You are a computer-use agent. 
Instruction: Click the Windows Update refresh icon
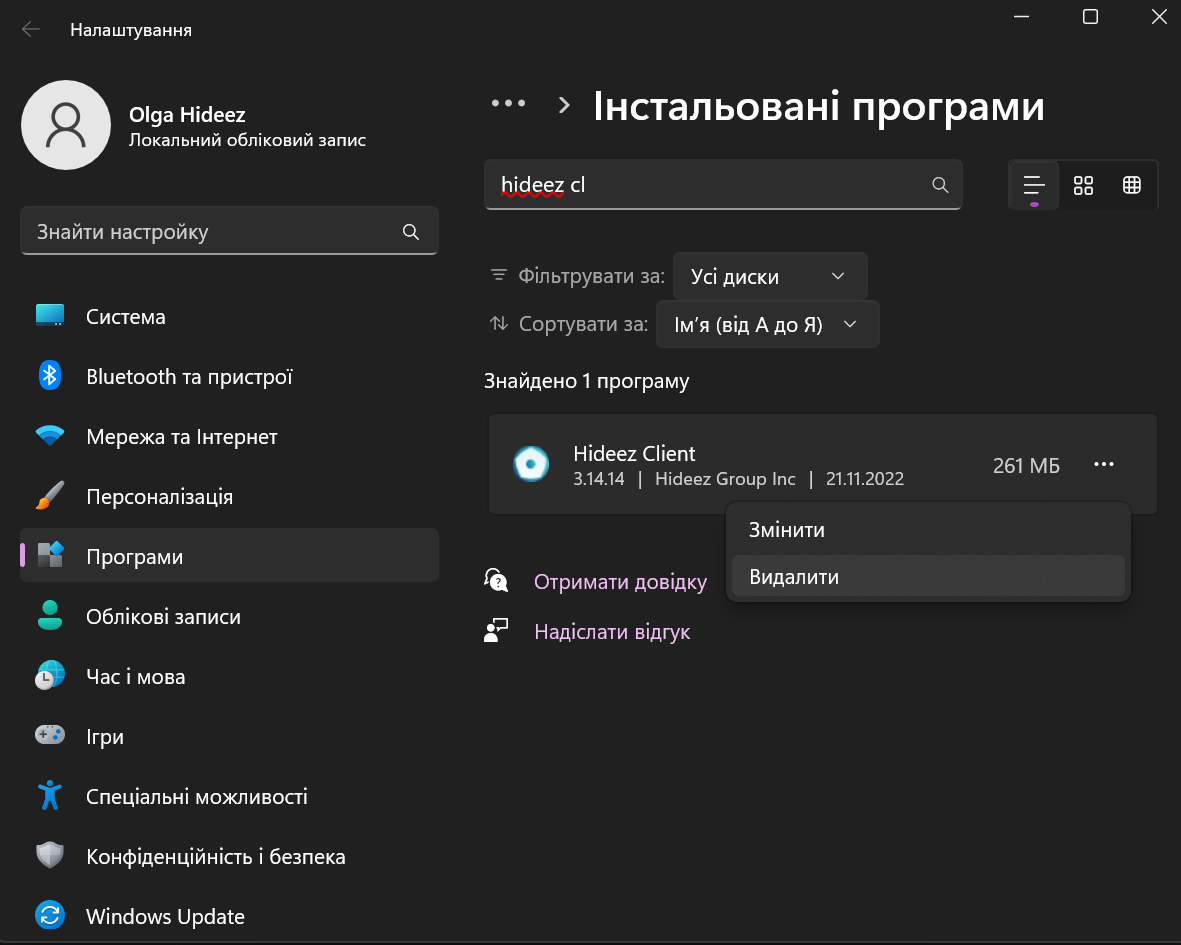point(50,916)
